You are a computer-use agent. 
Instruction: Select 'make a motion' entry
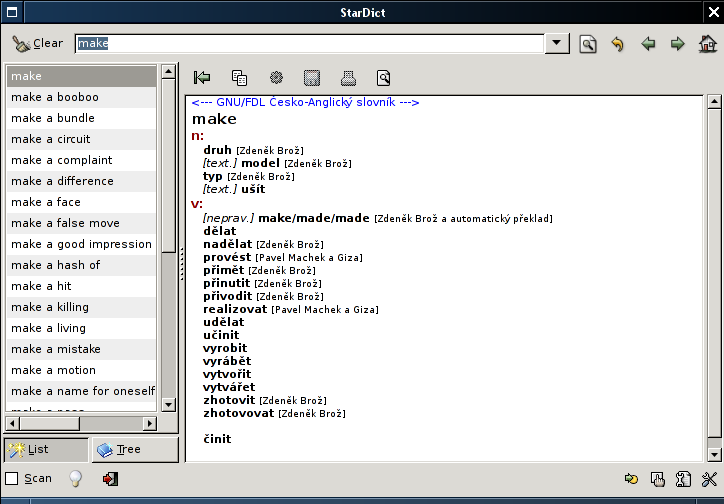pyautogui.click(x=82, y=370)
